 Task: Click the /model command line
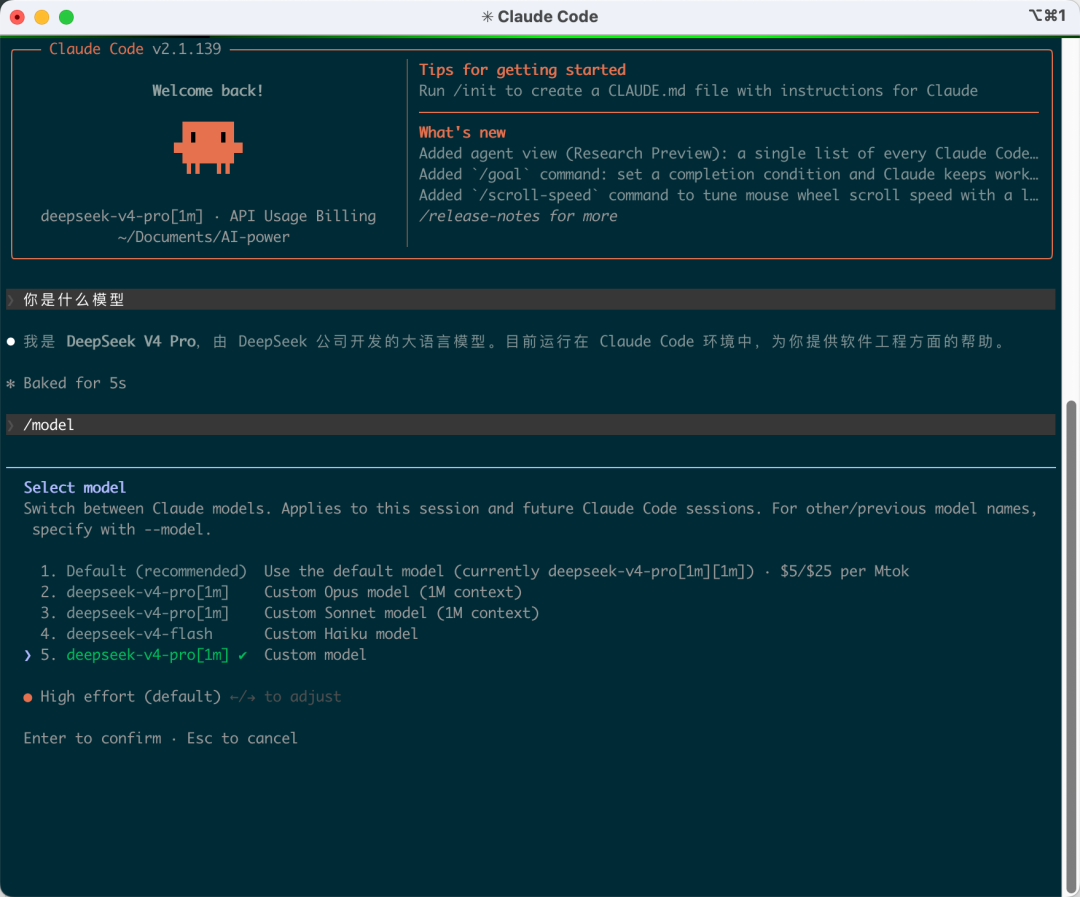[x=531, y=425]
